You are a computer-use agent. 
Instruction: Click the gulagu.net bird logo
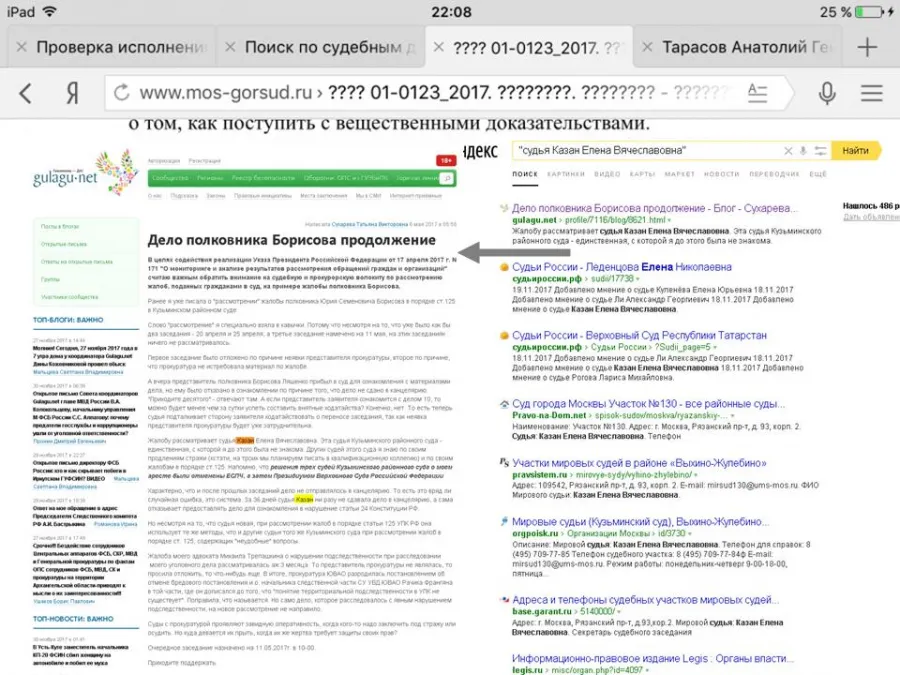pyautogui.click(x=86, y=172)
